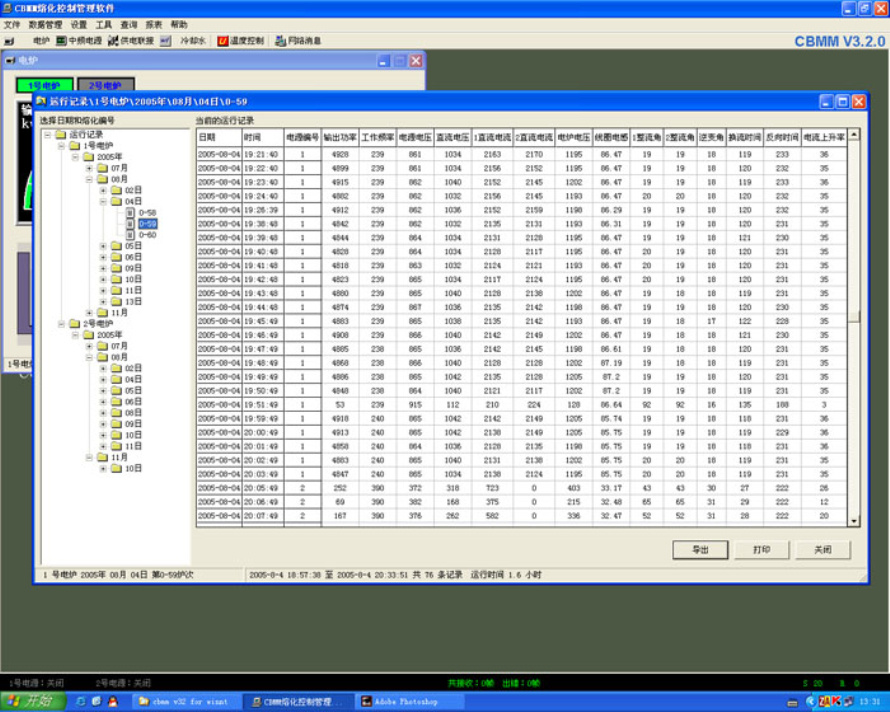Open the 中频电源 toolbar icon
890x712 pixels.
[x=61, y=41]
